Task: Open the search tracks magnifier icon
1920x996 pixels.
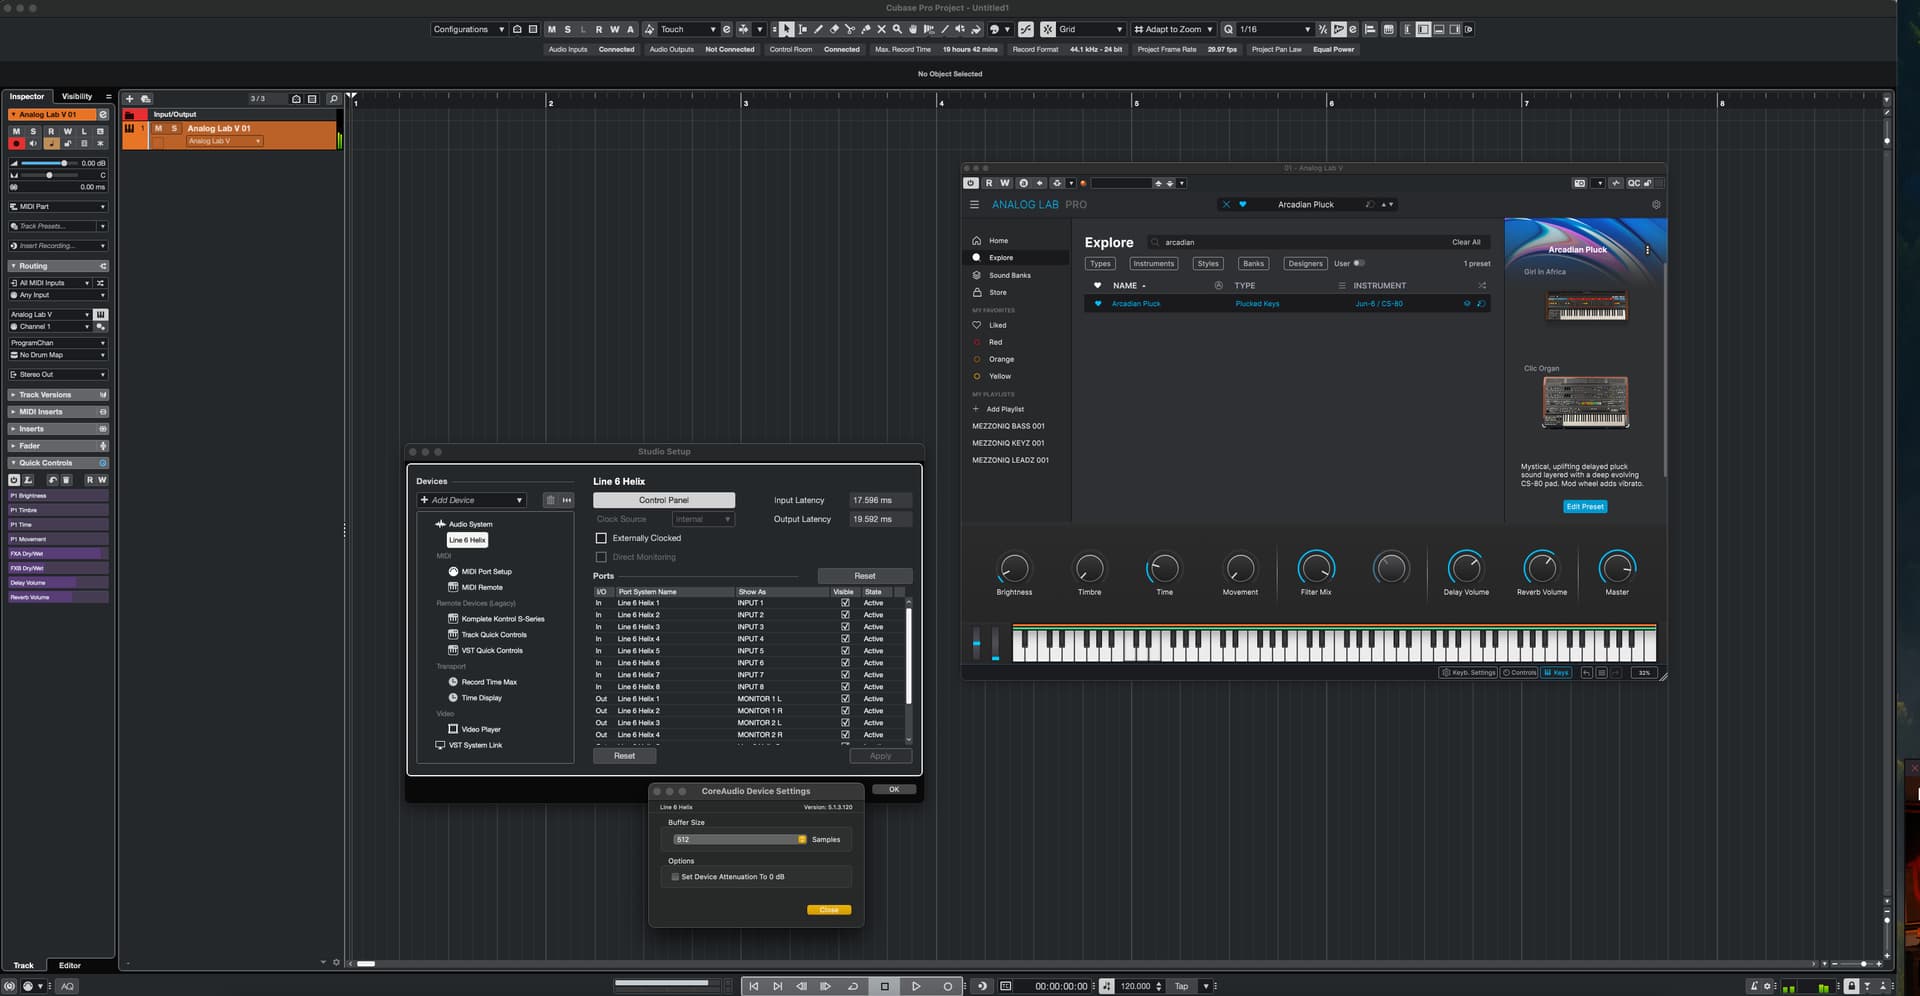Action: click(333, 99)
